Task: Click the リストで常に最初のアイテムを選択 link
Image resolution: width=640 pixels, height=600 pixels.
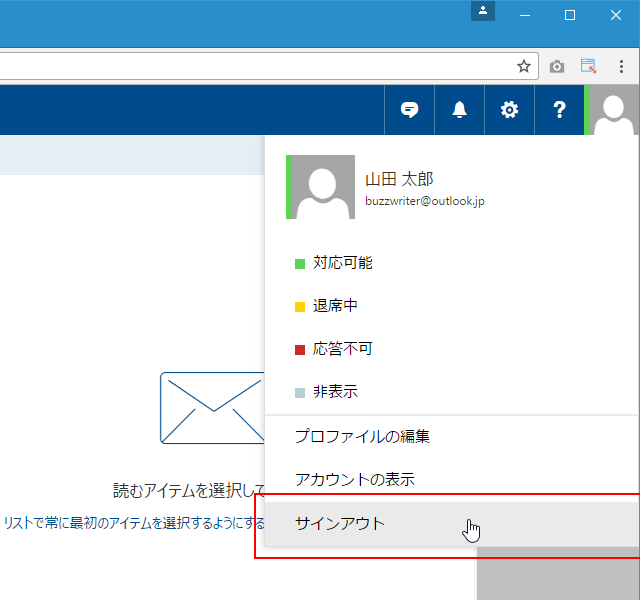Action: 134,523
